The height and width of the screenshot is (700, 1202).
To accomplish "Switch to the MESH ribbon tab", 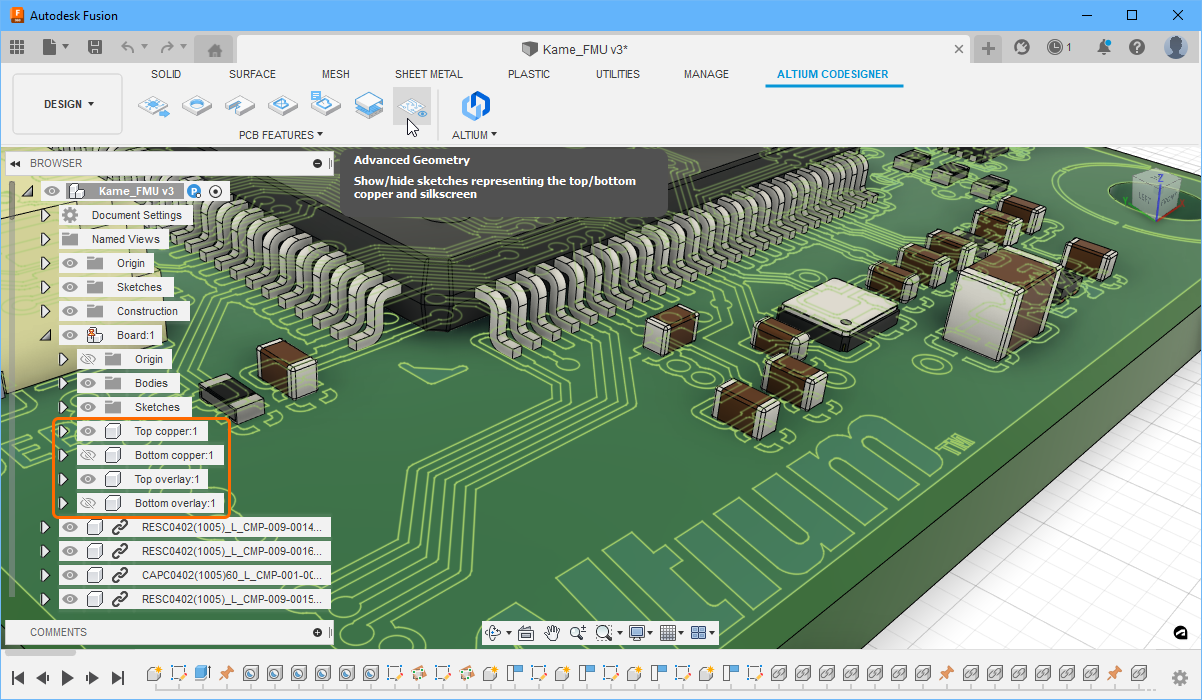I will 336,74.
